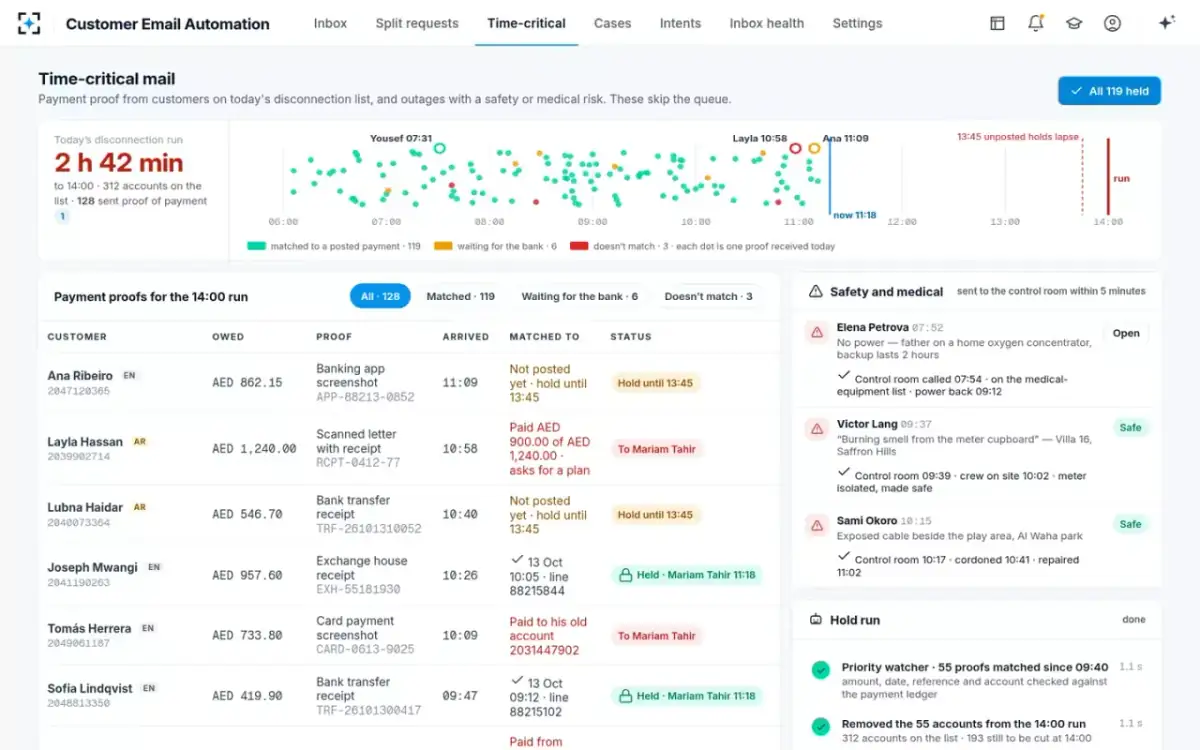Click Joseph Mwangi's 'Held · Mariam Tahir 11:18' badge
This screenshot has height=750, width=1200.
[686, 575]
